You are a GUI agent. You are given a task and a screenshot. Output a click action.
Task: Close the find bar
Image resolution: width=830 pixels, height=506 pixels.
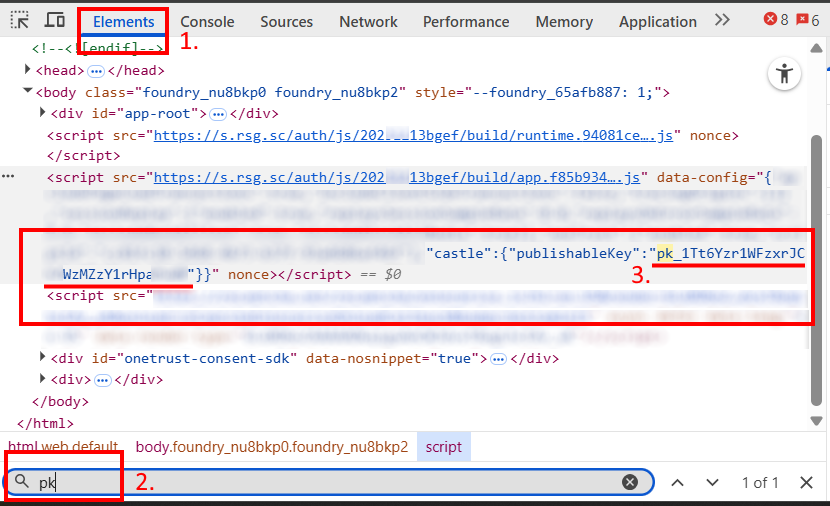(806, 482)
